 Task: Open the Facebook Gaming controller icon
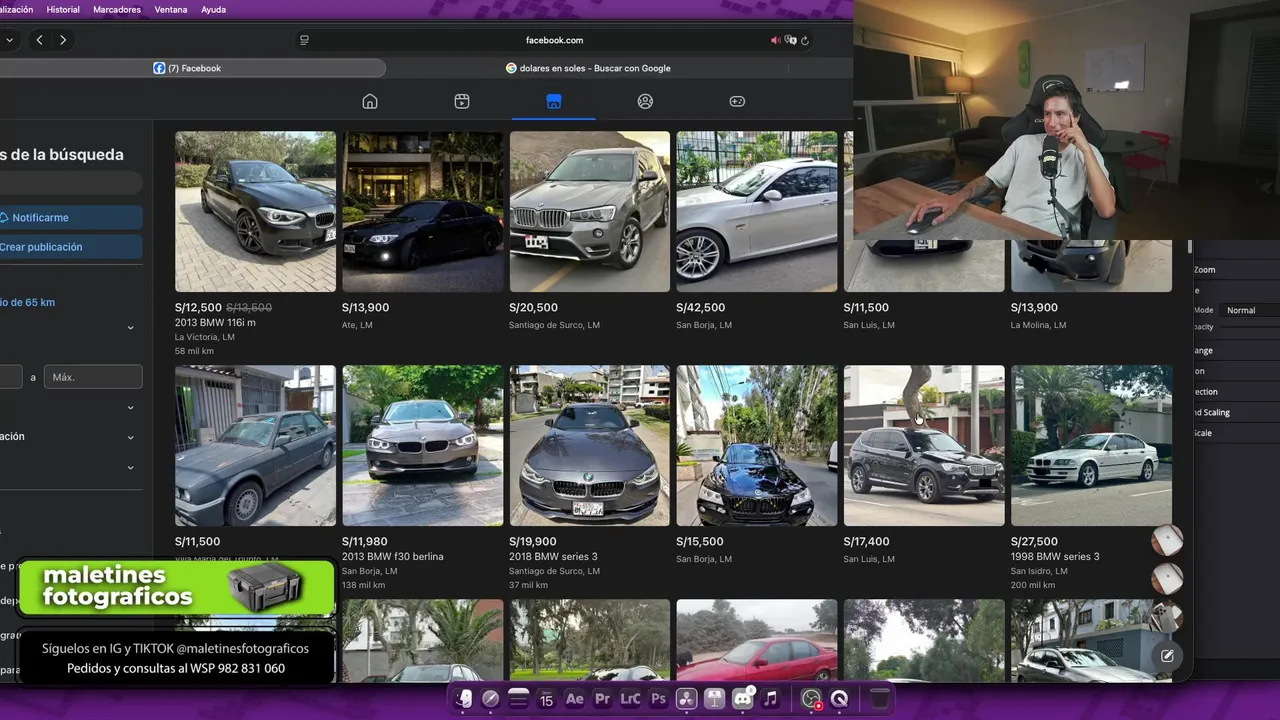737,101
